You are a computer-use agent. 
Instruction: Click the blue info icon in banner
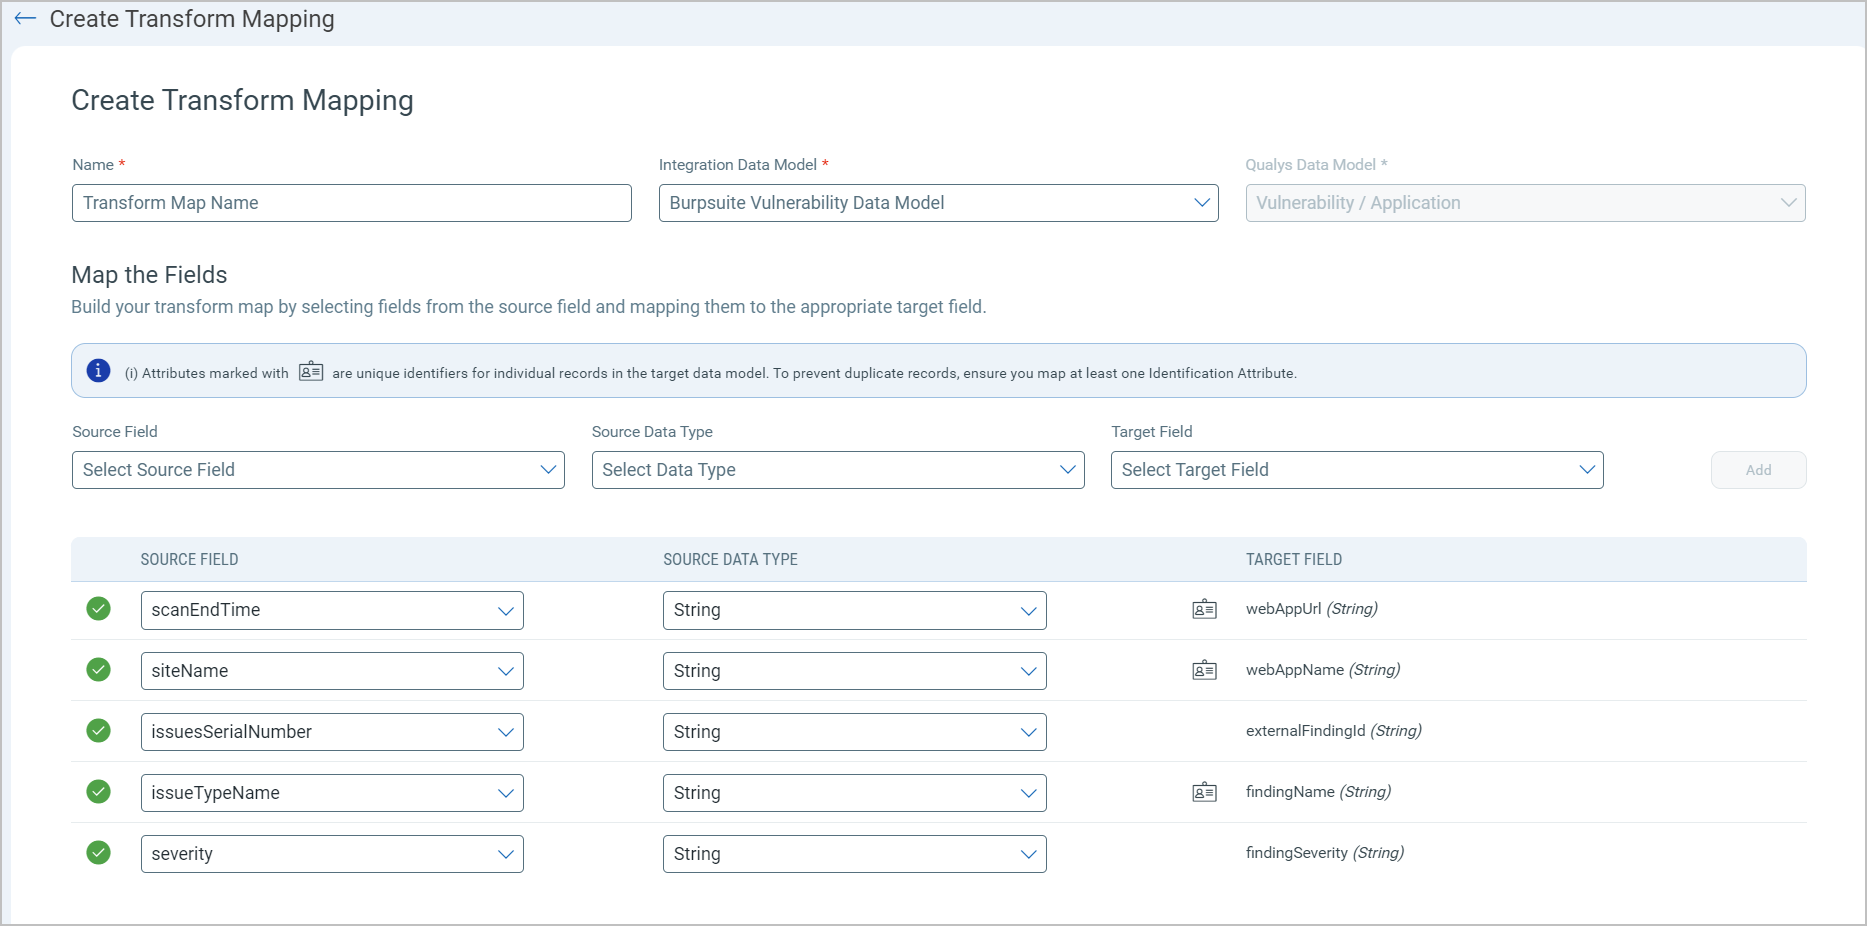[98, 371]
